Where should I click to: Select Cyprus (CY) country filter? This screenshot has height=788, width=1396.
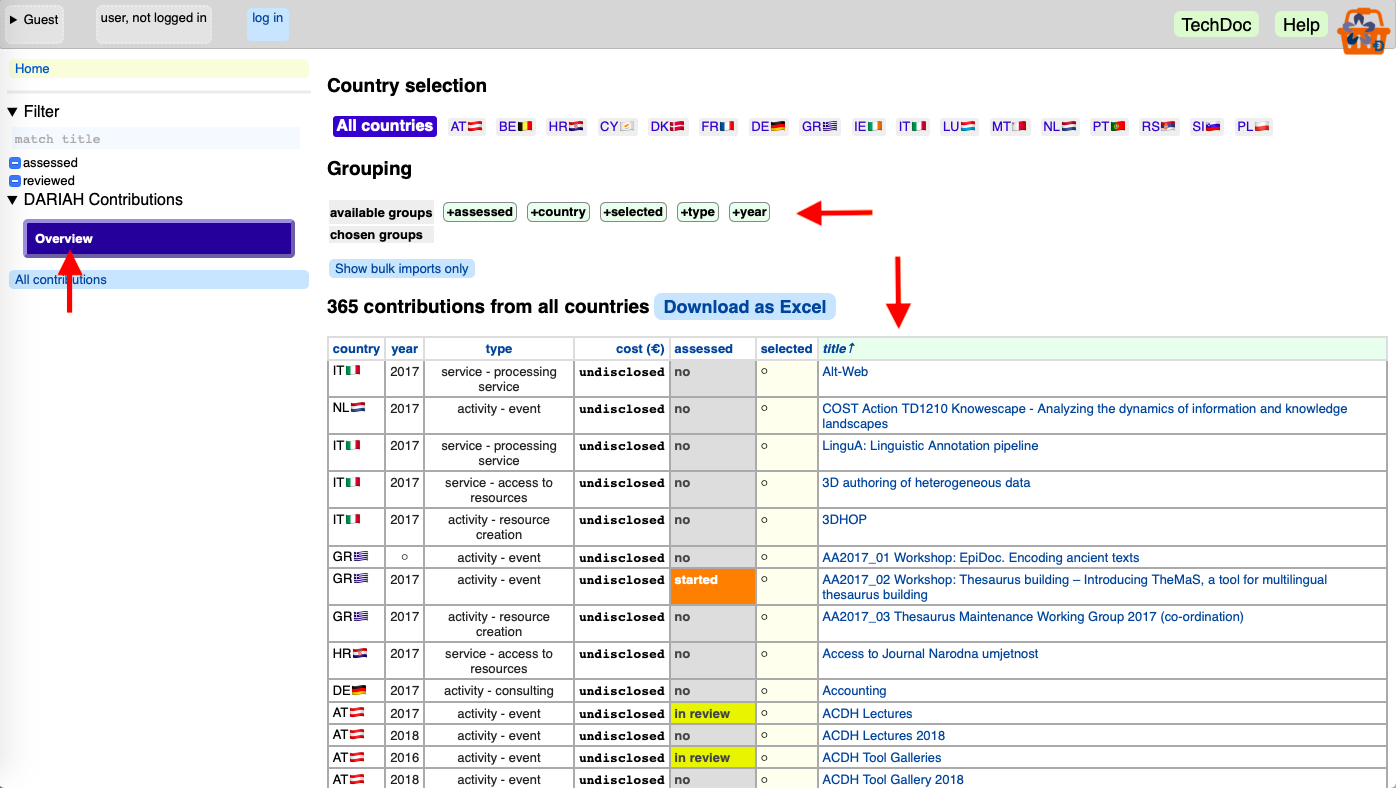point(617,126)
